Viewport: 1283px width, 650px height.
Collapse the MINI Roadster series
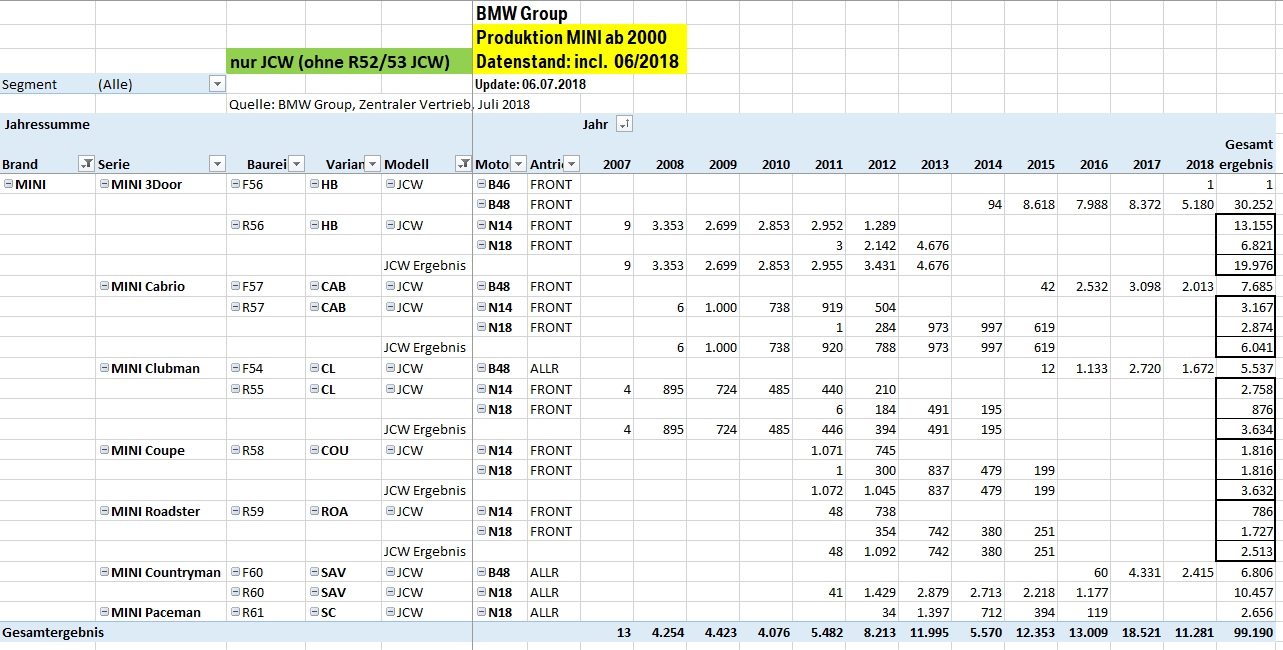(x=105, y=511)
